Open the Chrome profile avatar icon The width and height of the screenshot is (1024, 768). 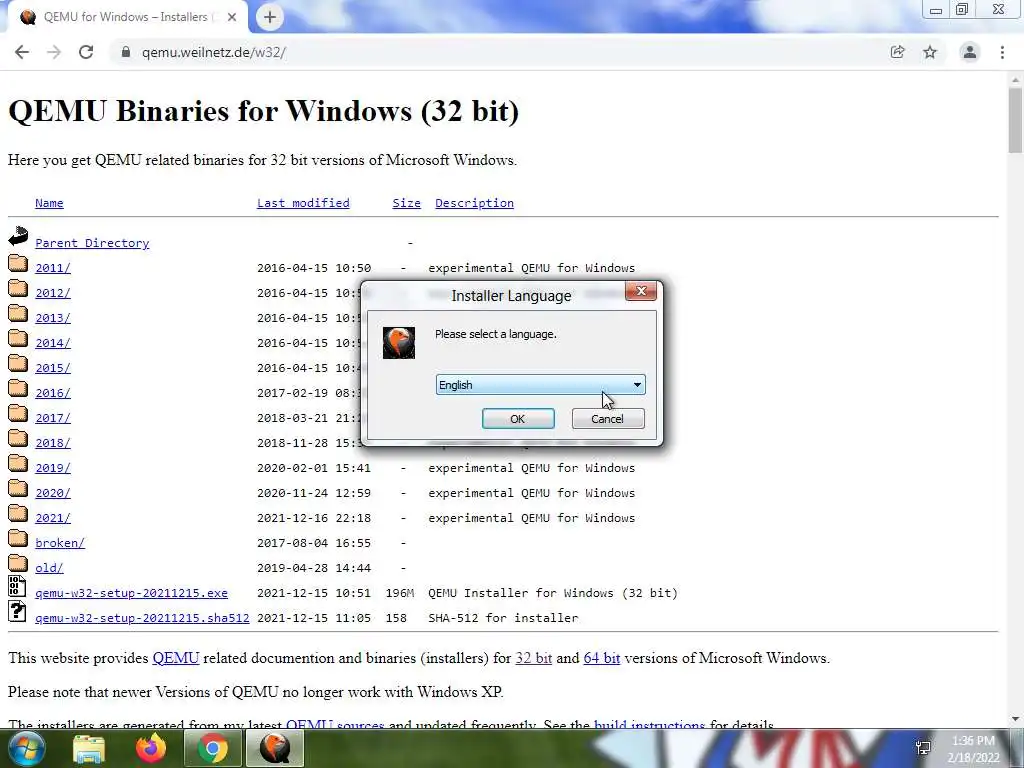970,52
